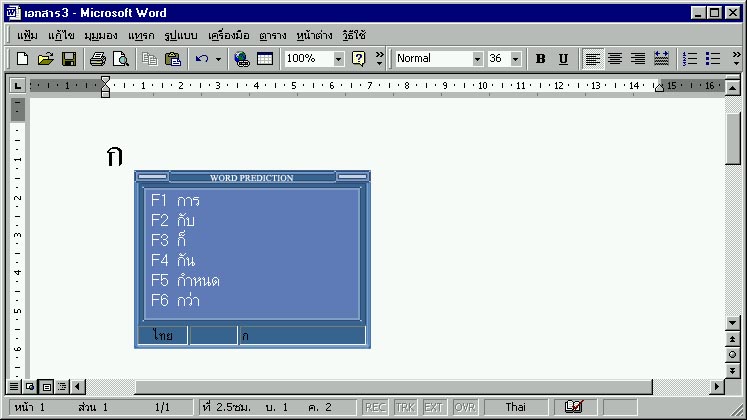Open the Undo history dropdown arrow
The width and height of the screenshot is (747, 420).
[x=218, y=60]
